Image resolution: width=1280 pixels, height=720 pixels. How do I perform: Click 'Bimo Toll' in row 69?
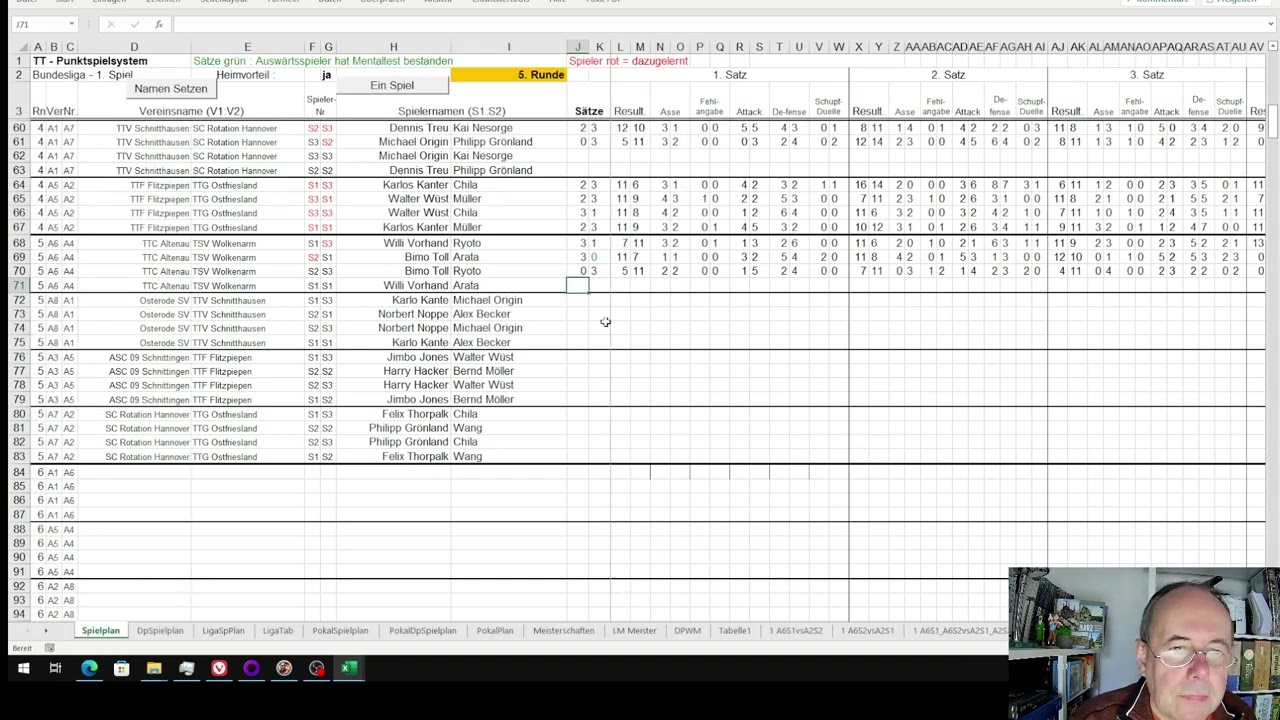coord(427,257)
